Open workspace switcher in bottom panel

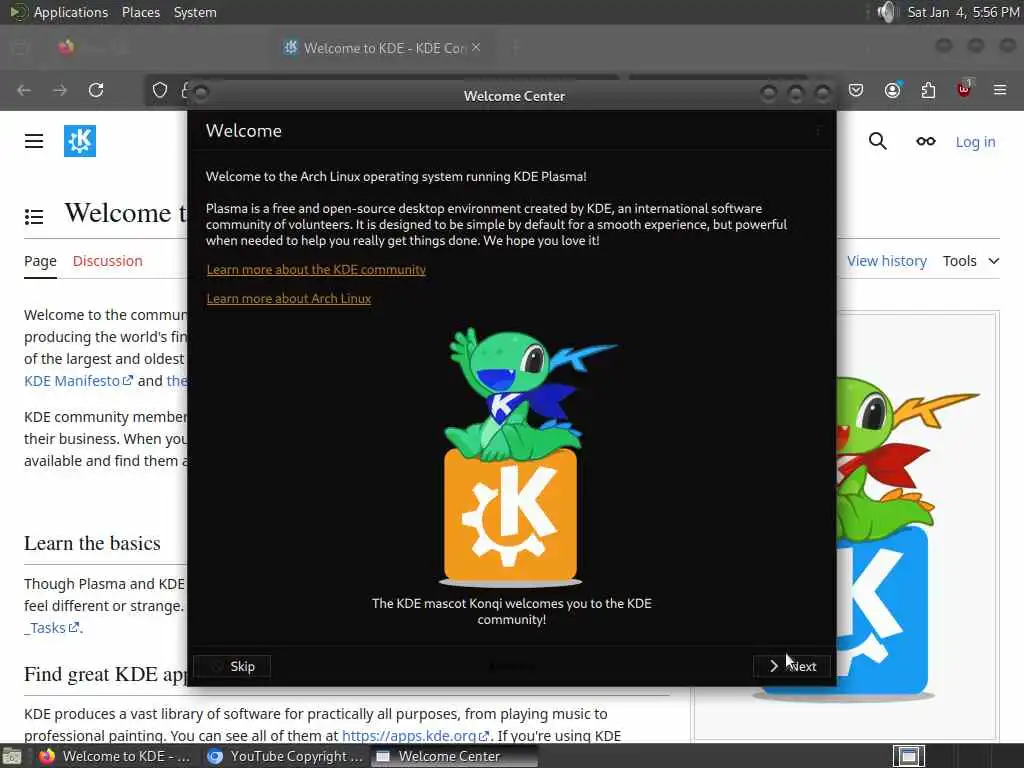click(x=908, y=756)
